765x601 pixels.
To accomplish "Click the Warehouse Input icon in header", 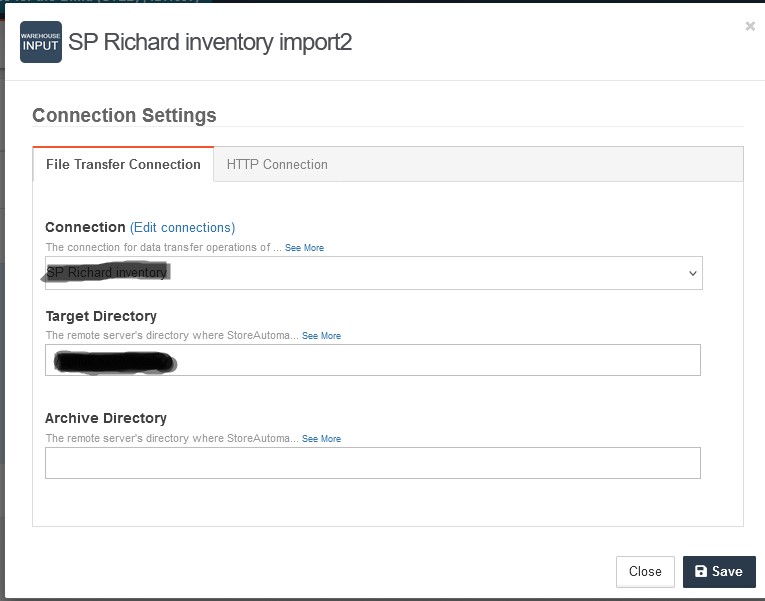I will click(x=41, y=42).
